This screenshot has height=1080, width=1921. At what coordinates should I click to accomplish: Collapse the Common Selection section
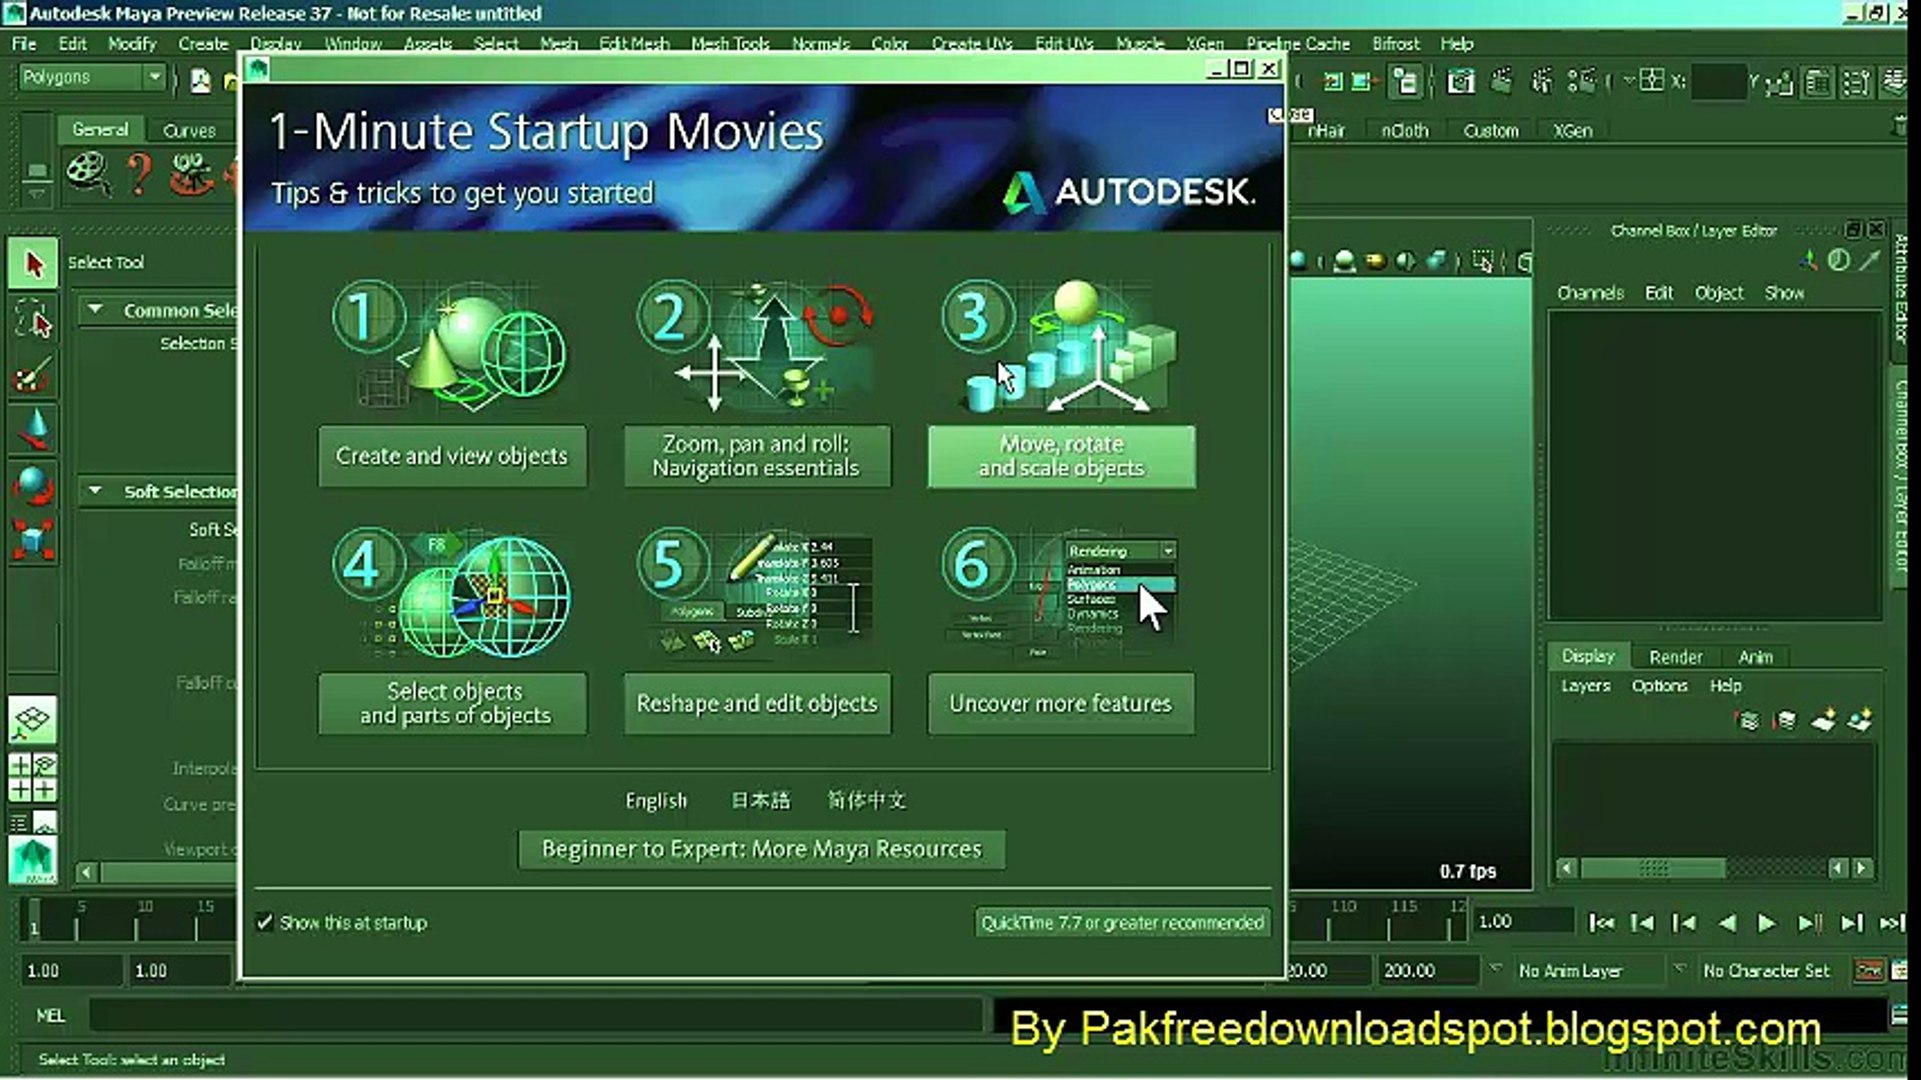(x=95, y=310)
